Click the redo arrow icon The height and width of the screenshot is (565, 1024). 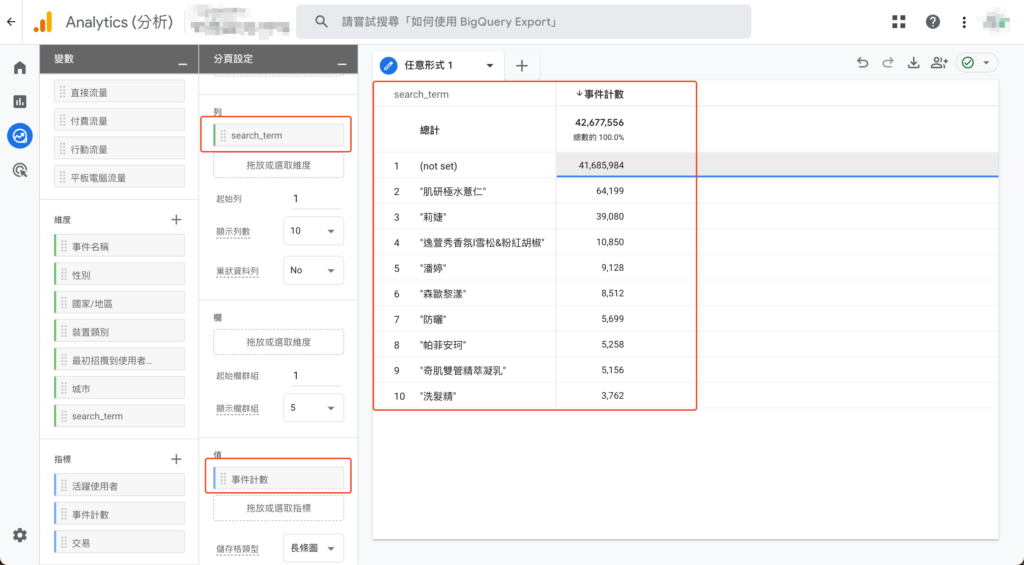[x=888, y=63]
